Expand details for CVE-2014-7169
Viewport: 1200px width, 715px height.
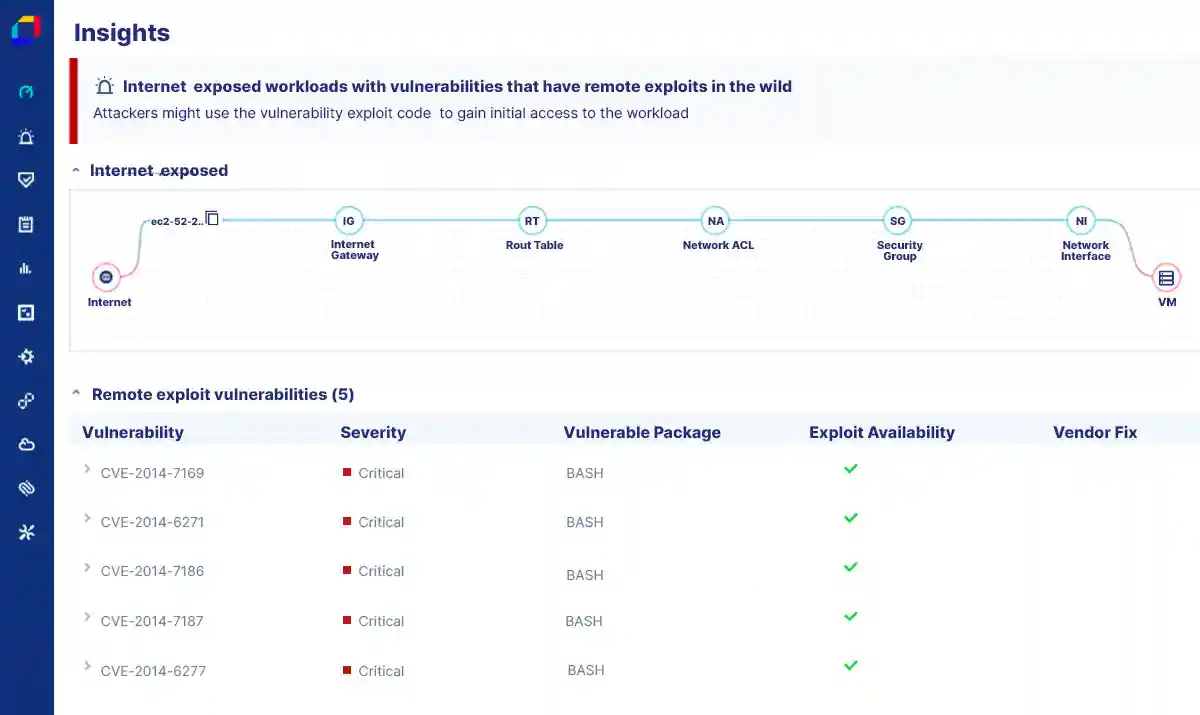coord(87,470)
